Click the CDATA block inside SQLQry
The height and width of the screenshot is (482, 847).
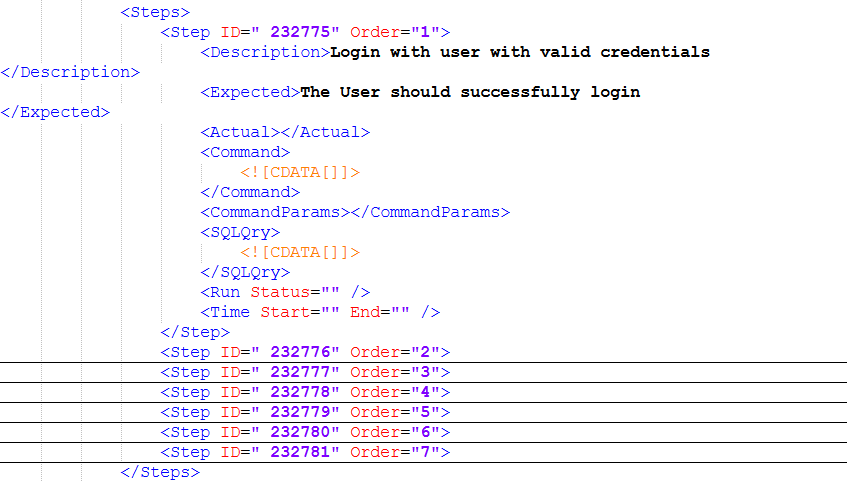tap(299, 252)
